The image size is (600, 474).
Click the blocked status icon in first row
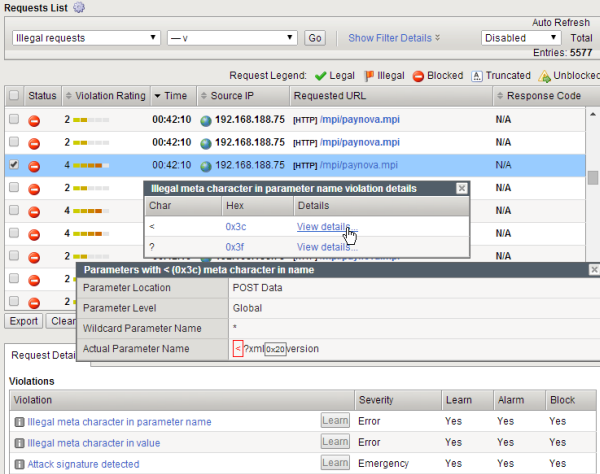pos(33,119)
